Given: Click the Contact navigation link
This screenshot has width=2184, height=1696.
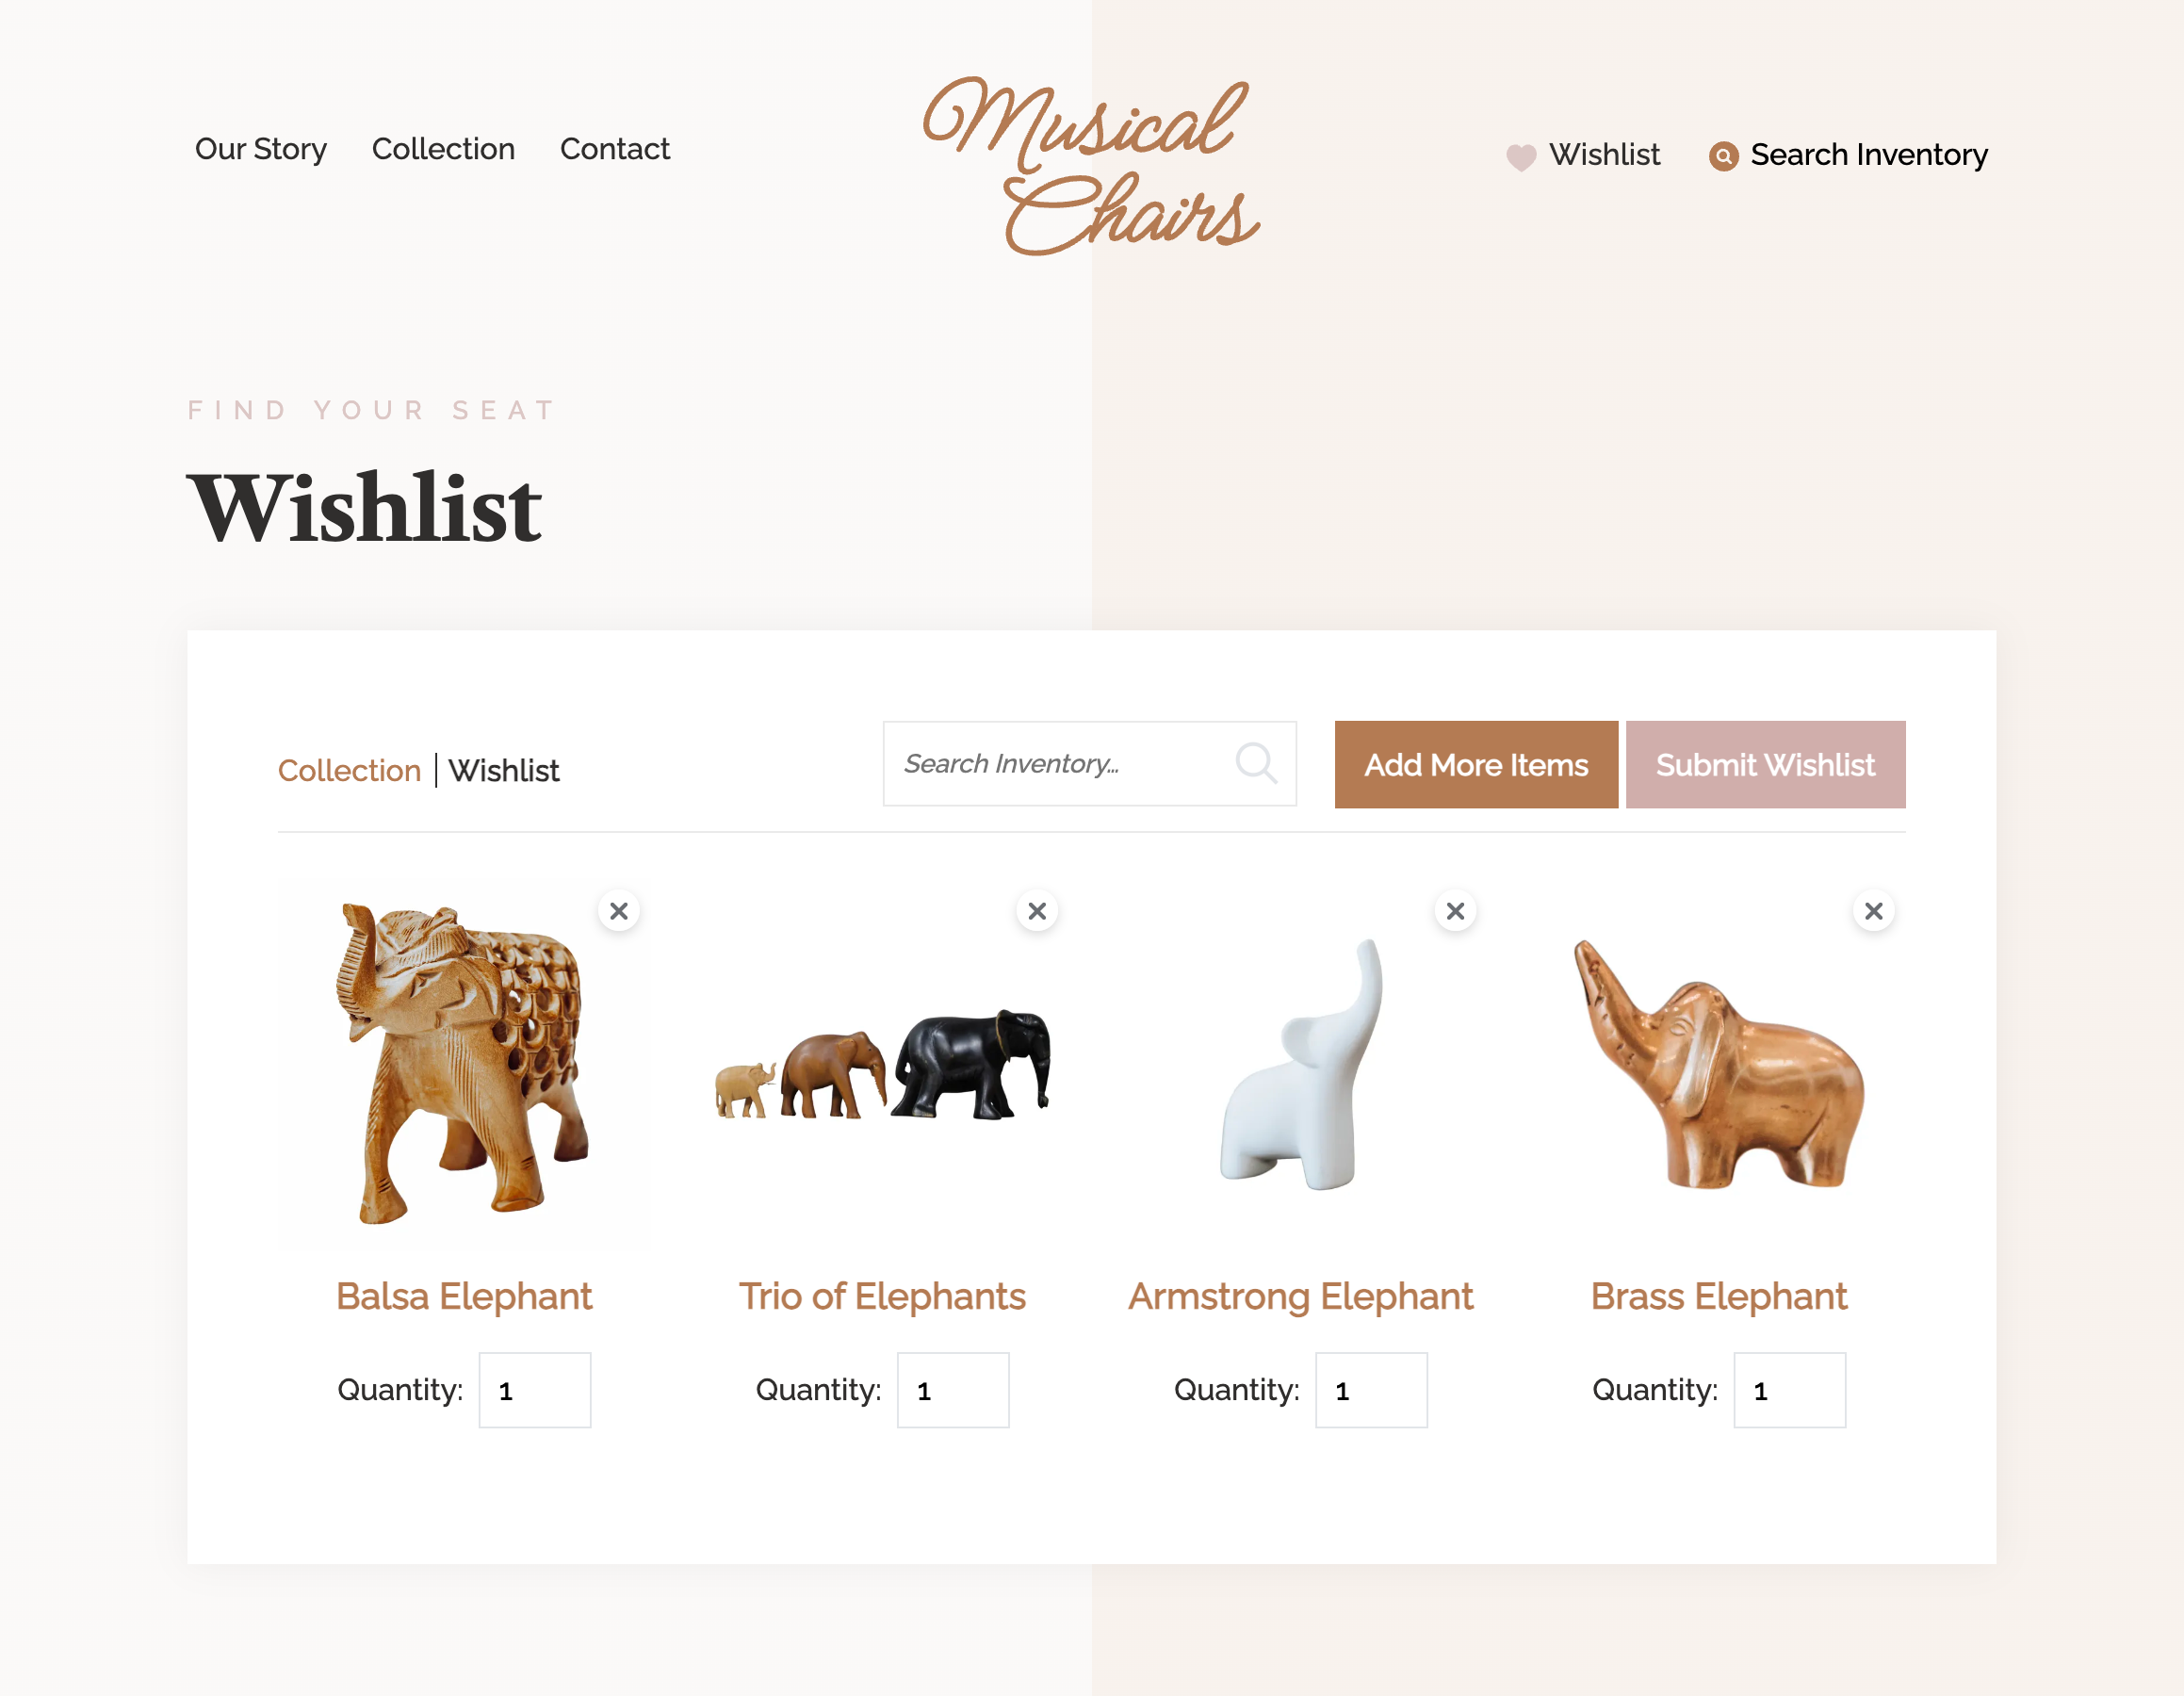Looking at the screenshot, I should (x=613, y=147).
